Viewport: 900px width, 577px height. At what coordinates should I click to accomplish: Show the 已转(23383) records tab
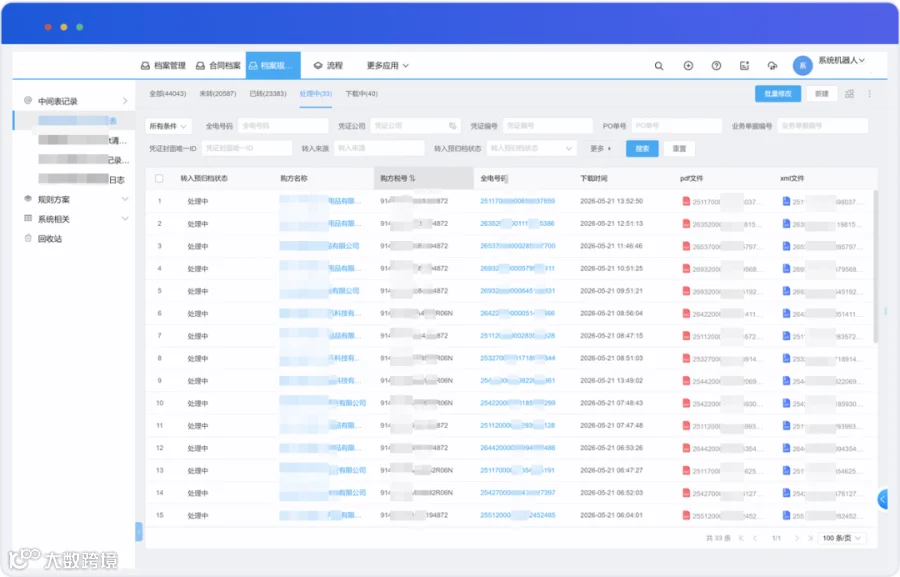pyautogui.click(x=267, y=94)
